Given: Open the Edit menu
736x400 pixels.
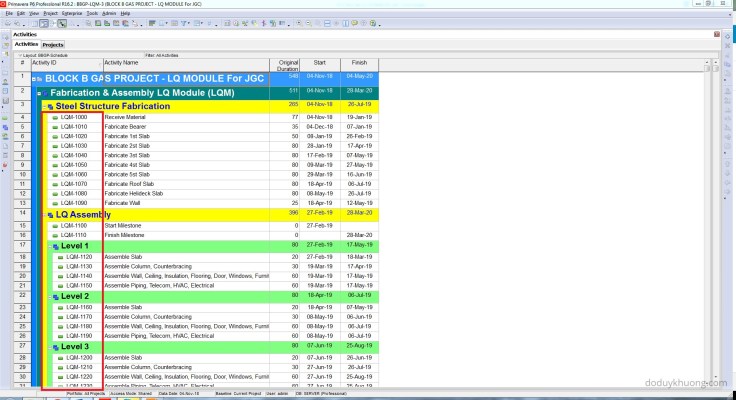Looking at the screenshot, I should pyautogui.click(x=21, y=13).
